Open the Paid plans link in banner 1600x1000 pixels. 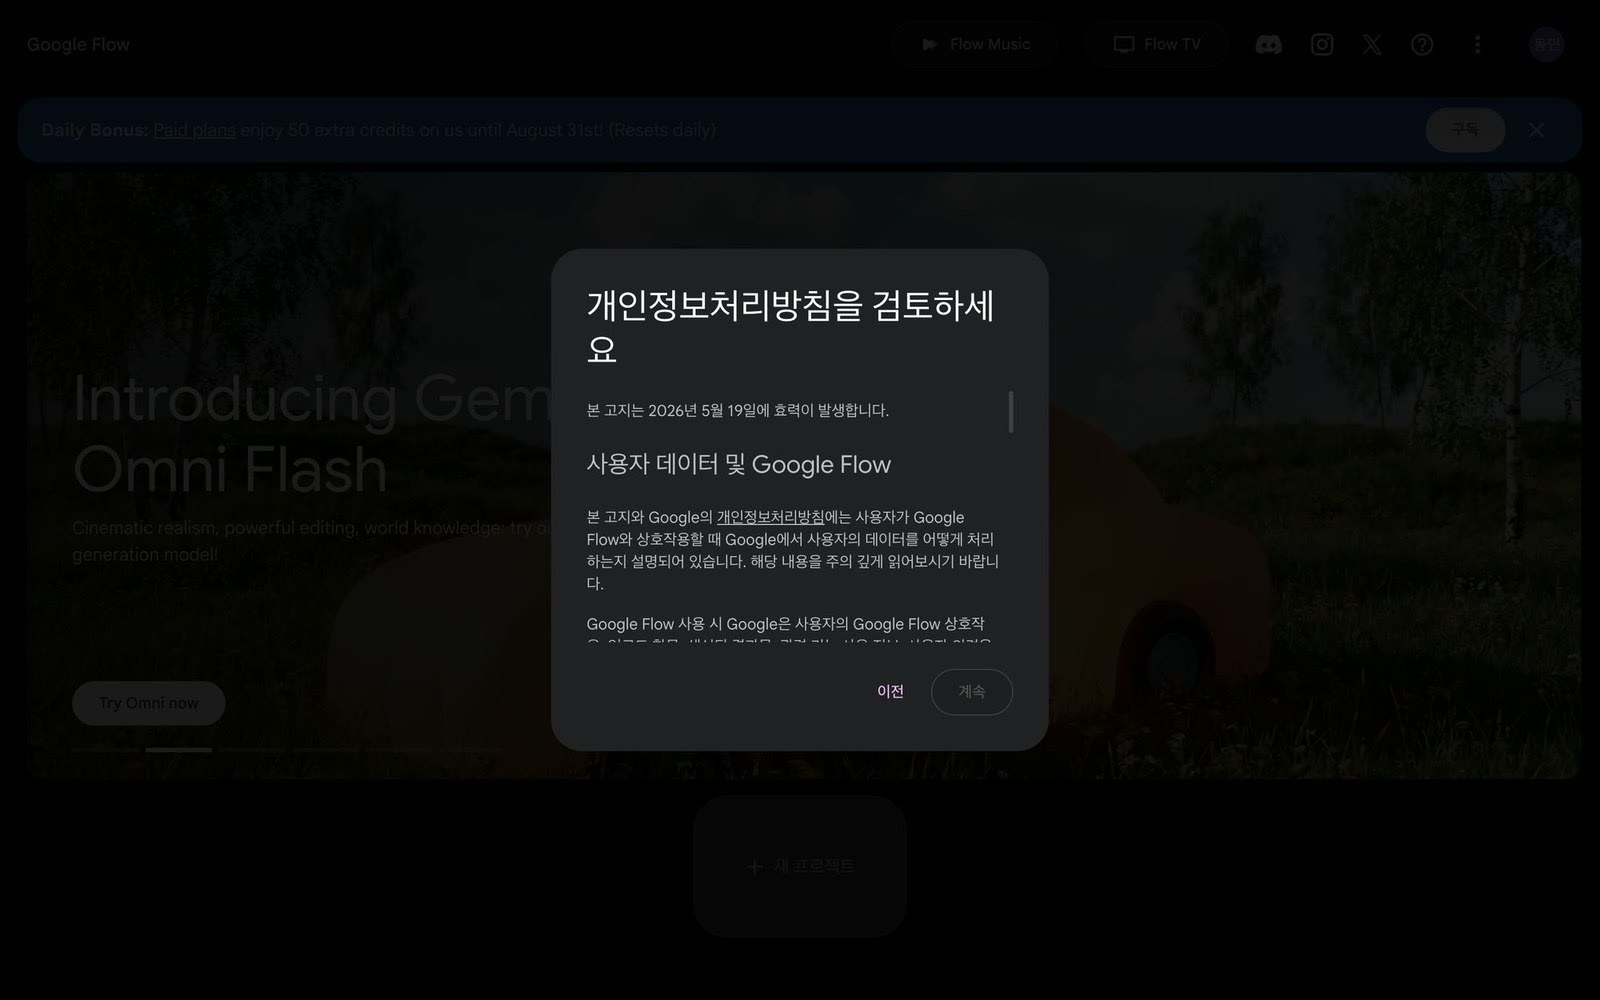click(194, 130)
